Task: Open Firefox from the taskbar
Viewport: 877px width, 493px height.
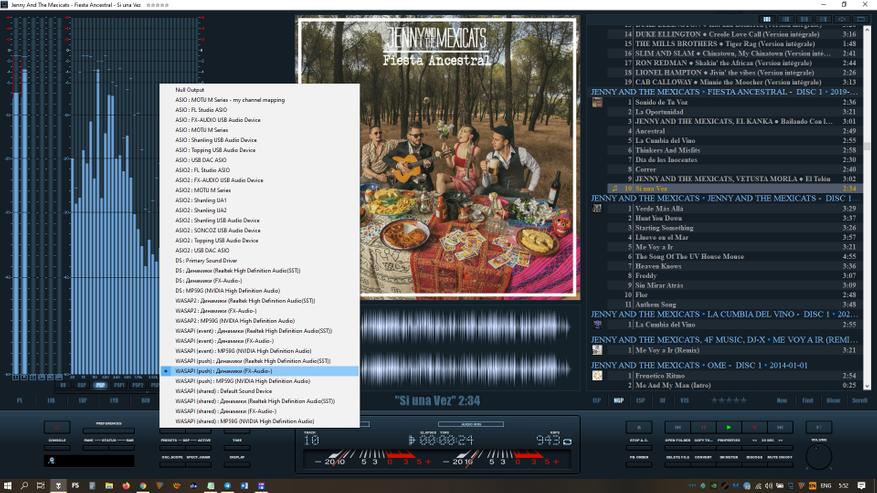Action: tap(126, 486)
